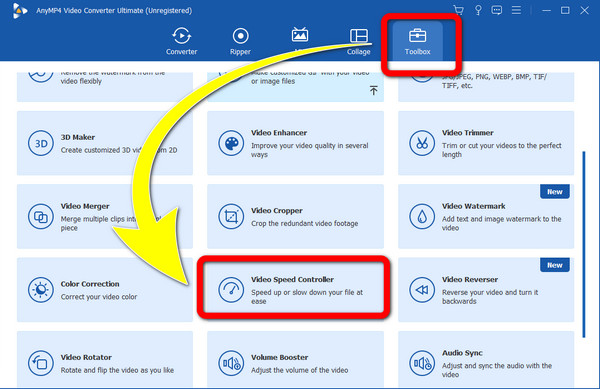Click 'Correct your video color' text
This screenshot has height=389, width=600.
(x=99, y=297)
